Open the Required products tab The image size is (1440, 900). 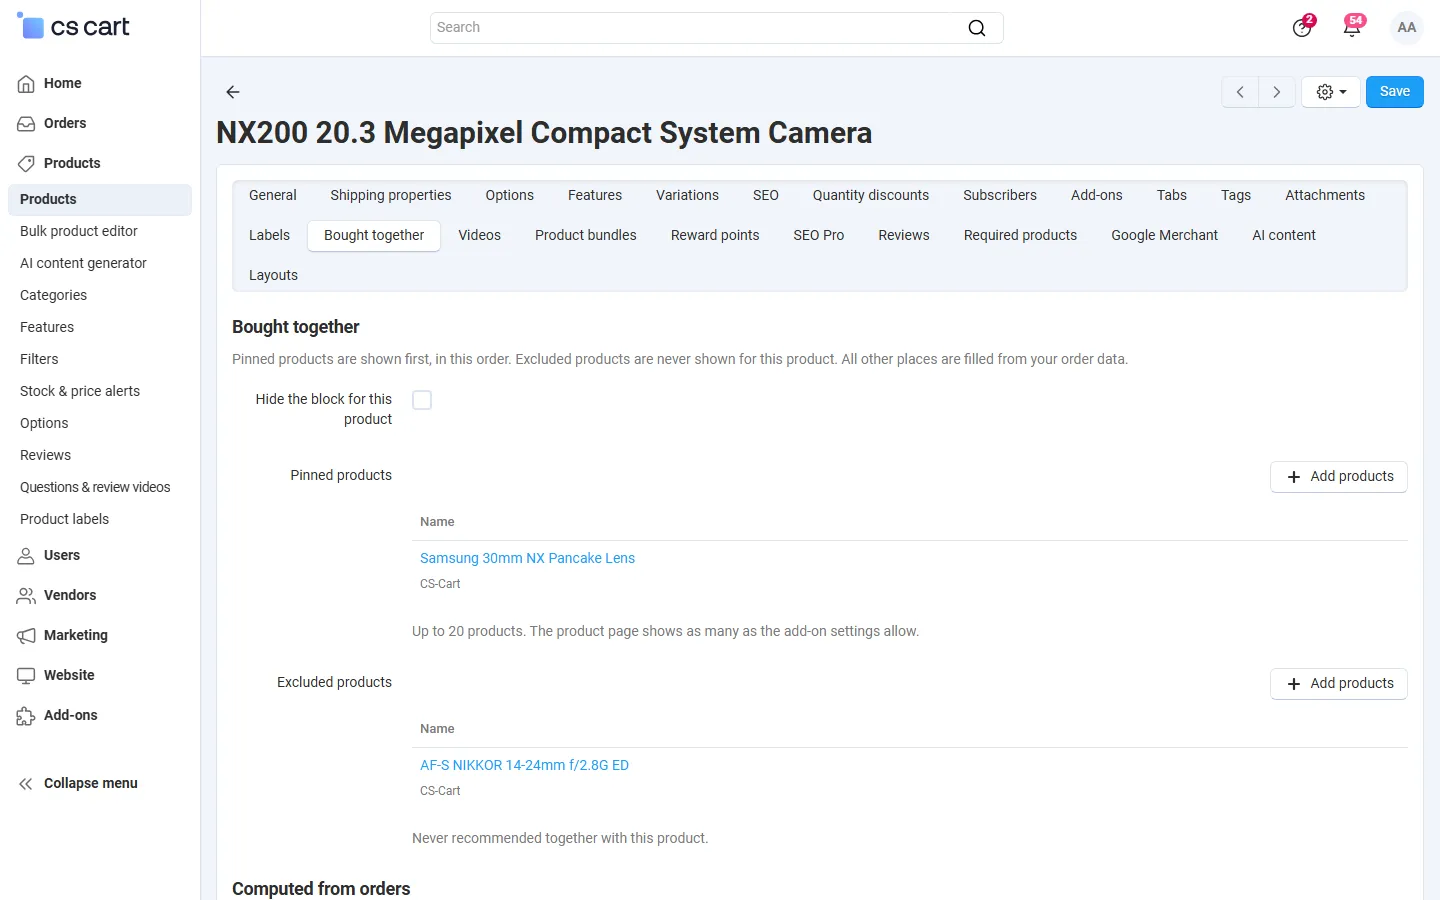pyautogui.click(x=1020, y=235)
